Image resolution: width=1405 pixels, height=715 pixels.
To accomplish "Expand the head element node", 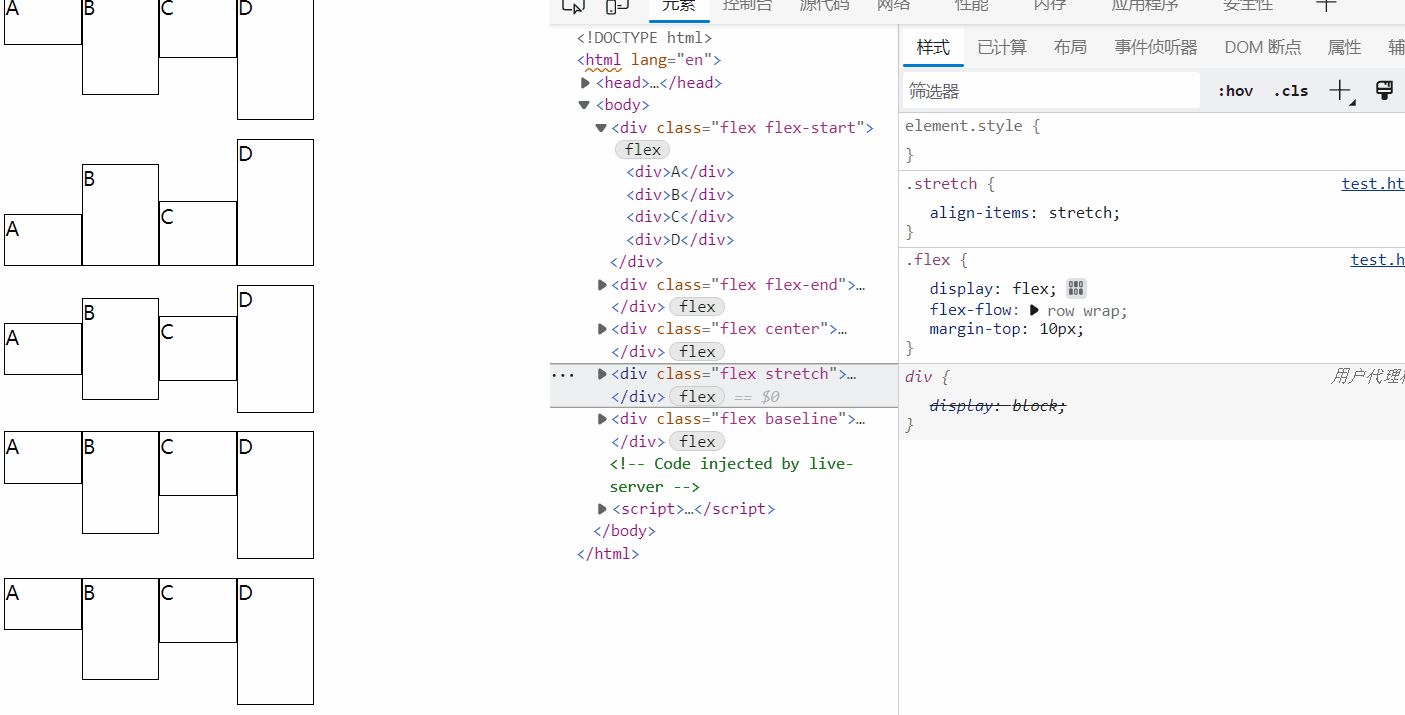I will [x=585, y=83].
